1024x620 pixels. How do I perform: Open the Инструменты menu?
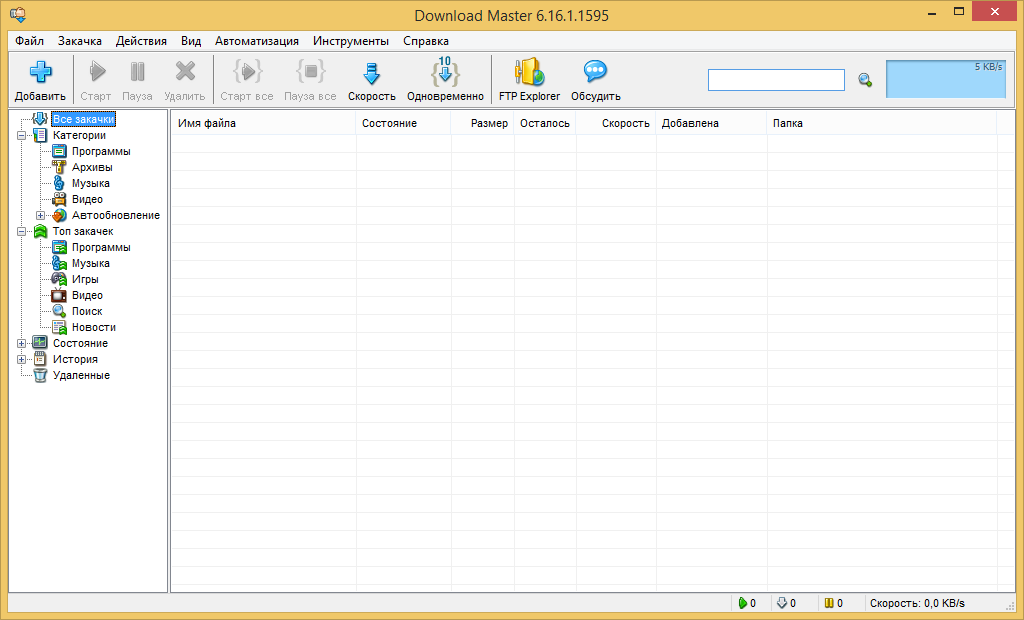(x=351, y=41)
